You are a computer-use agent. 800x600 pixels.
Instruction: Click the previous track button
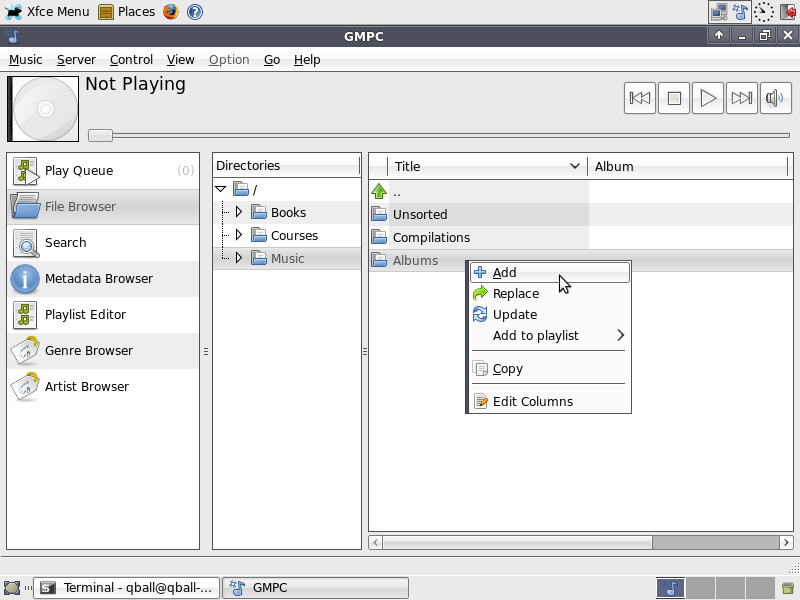click(x=639, y=98)
